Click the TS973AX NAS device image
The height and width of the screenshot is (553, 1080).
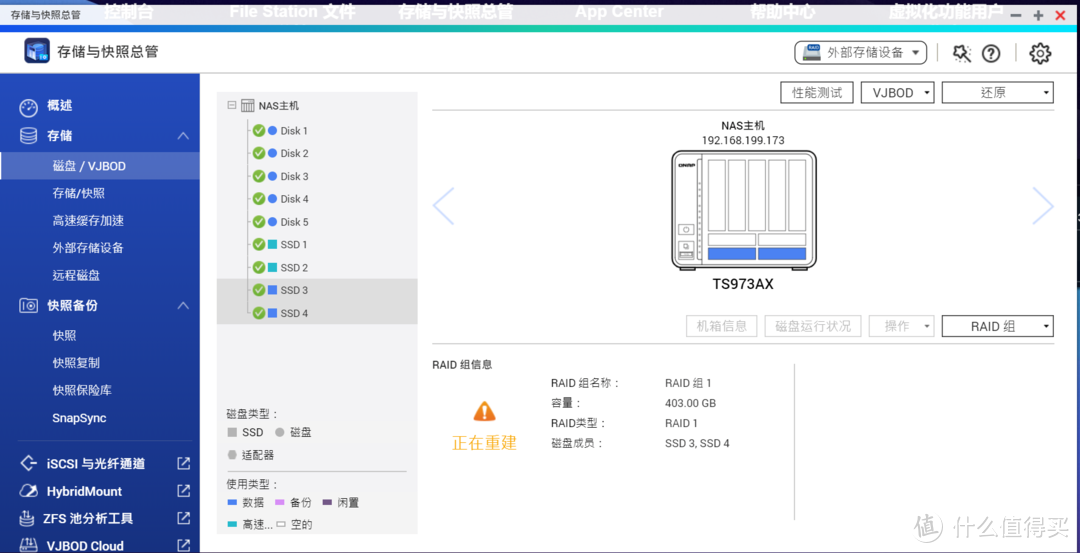click(743, 210)
